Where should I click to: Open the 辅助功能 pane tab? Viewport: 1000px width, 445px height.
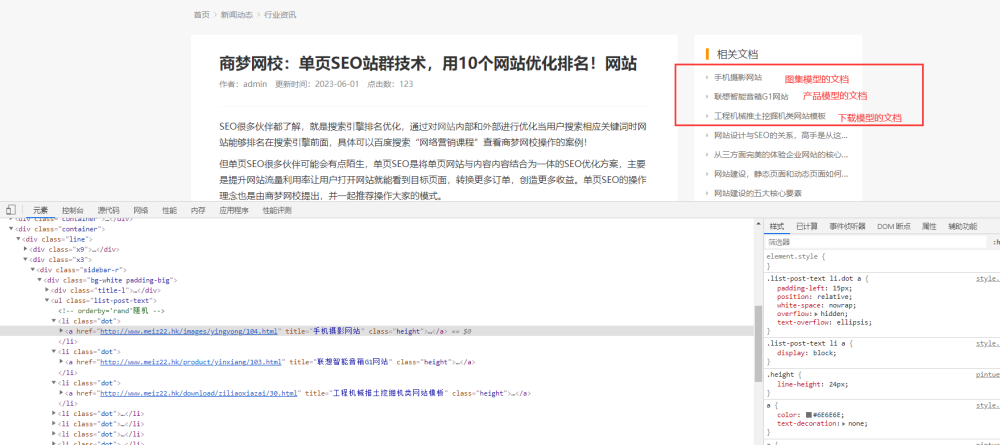coord(962,226)
